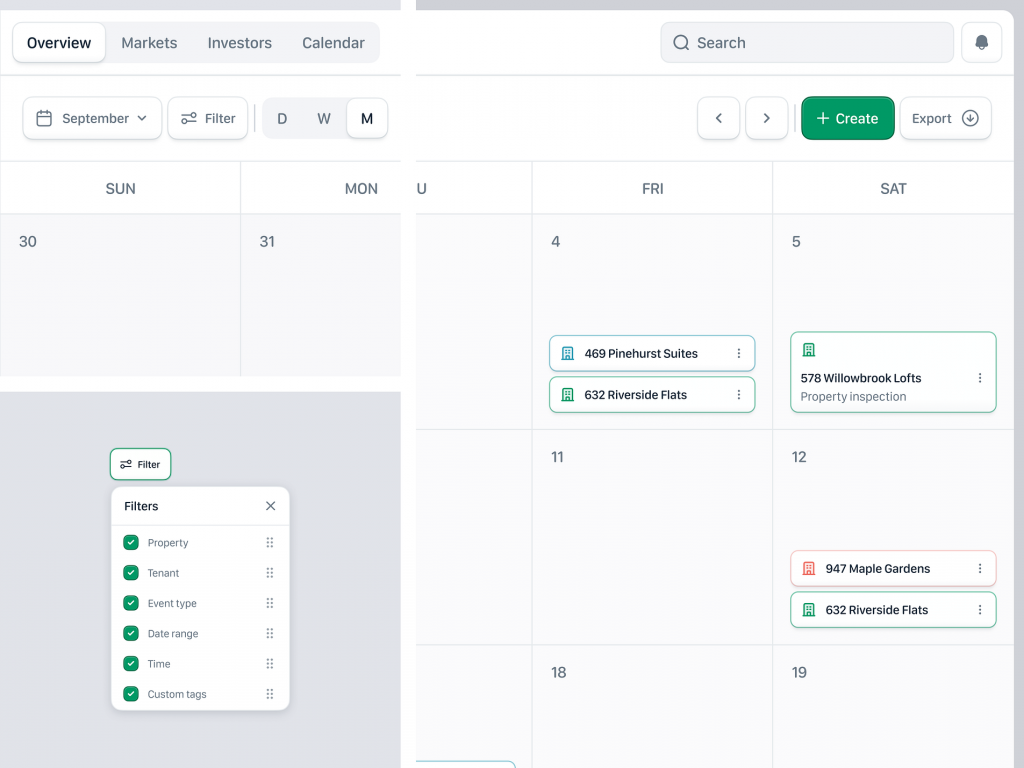This screenshot has width=1024, height=768.
Task: Go to next month with right arrow
Action: 767,118
